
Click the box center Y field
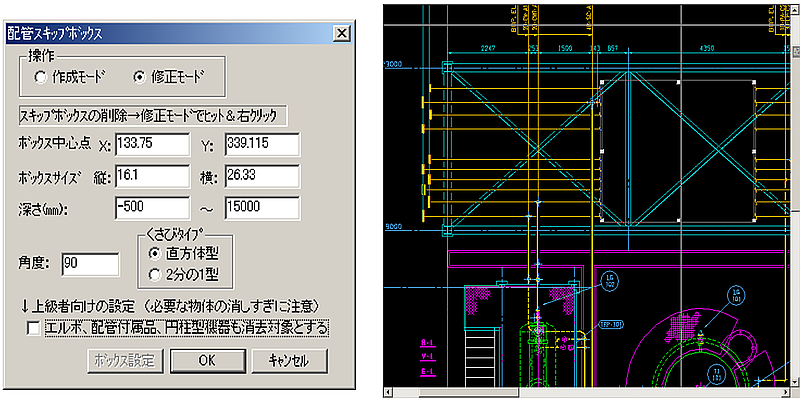click(x=263, y=145)
